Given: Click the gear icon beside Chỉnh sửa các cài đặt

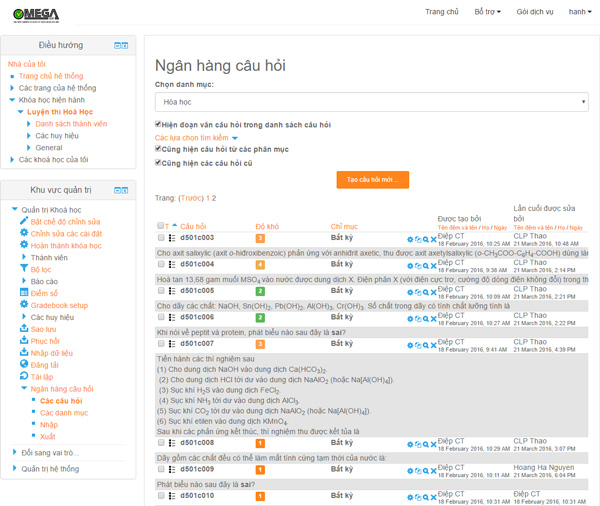Looking at the screenshot, I should [24, 233].
